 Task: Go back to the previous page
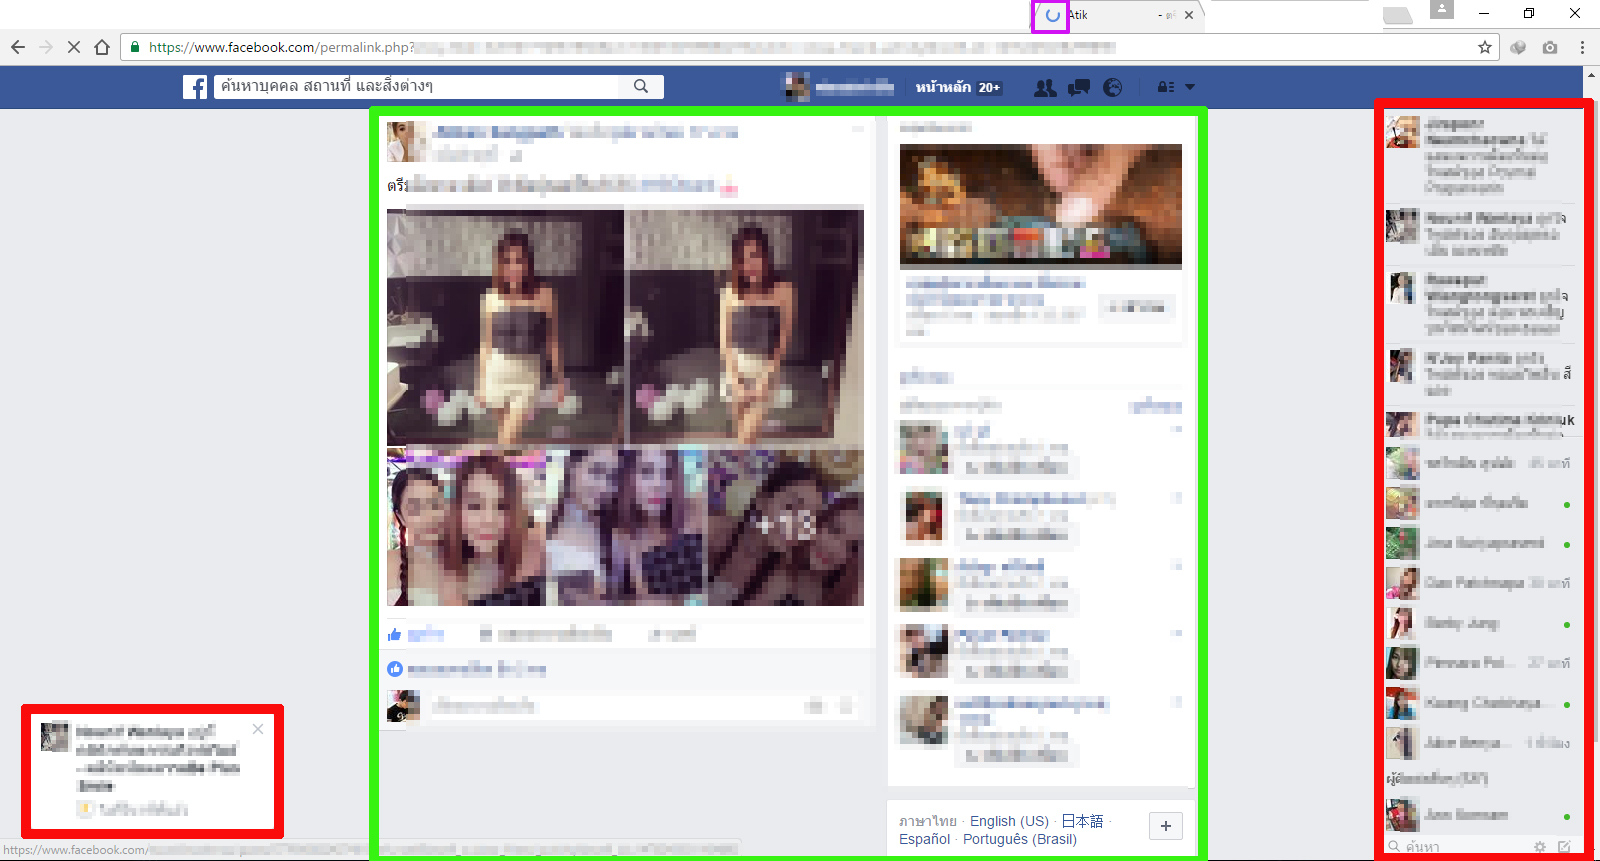point(18,47)
